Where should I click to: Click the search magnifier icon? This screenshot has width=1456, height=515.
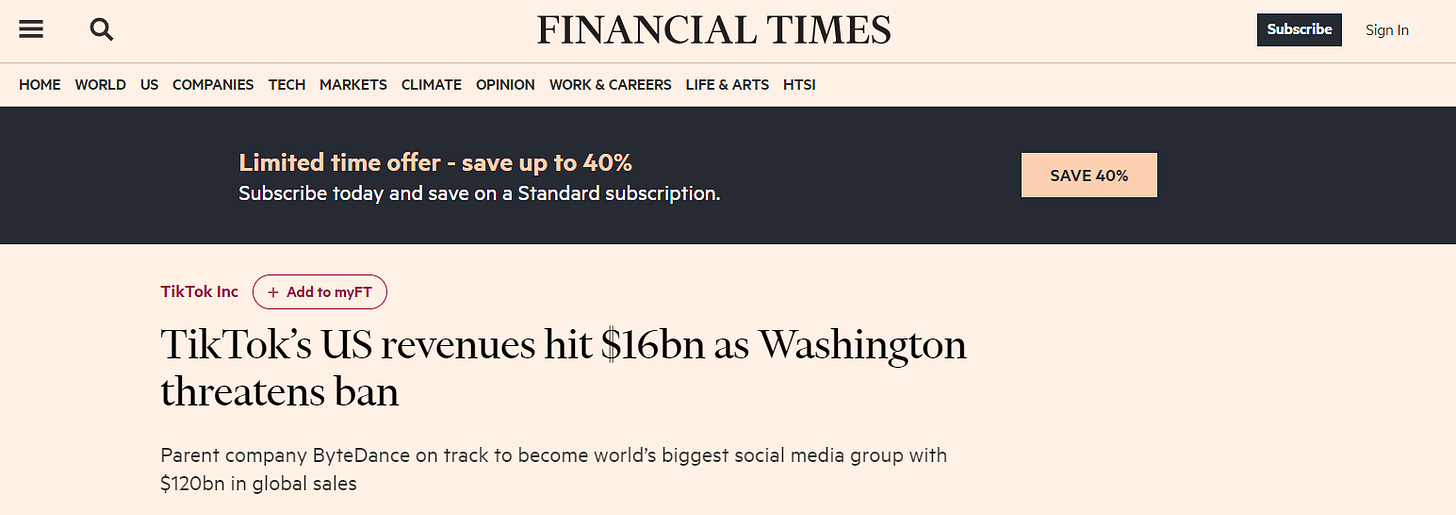[x=101, y=29]
